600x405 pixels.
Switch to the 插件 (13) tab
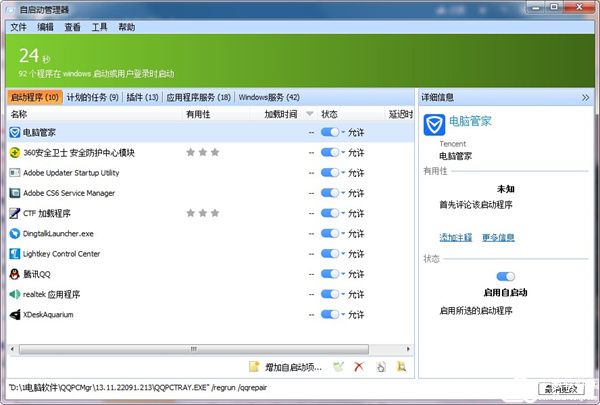142,97
